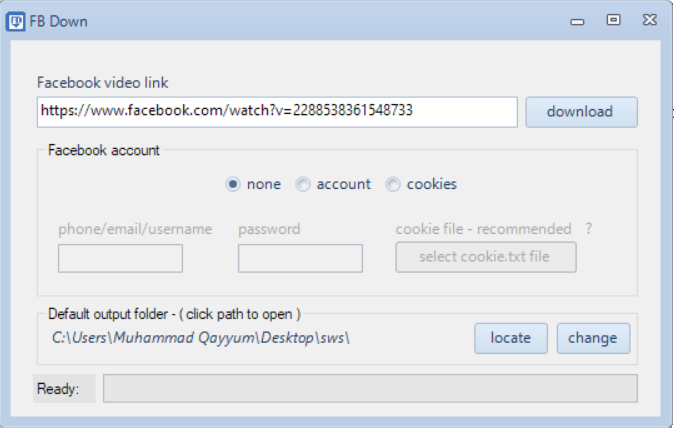The height and width of the screenshot is (428, 674).
Task: Click the locate folder button
Action: tap(511, 339)
